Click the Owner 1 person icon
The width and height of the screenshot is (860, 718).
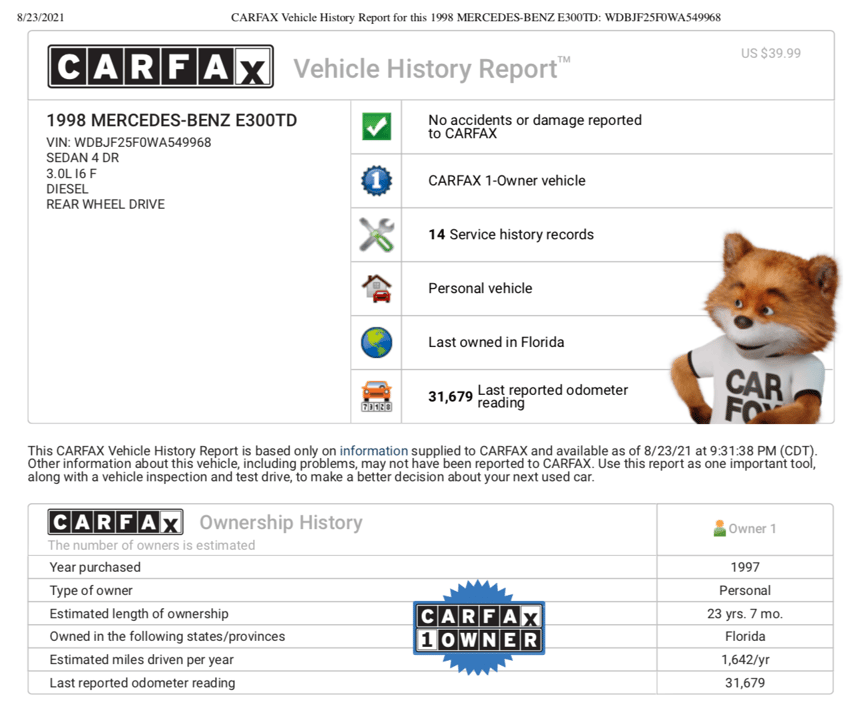pyautogui.click(x=719, y=528)
